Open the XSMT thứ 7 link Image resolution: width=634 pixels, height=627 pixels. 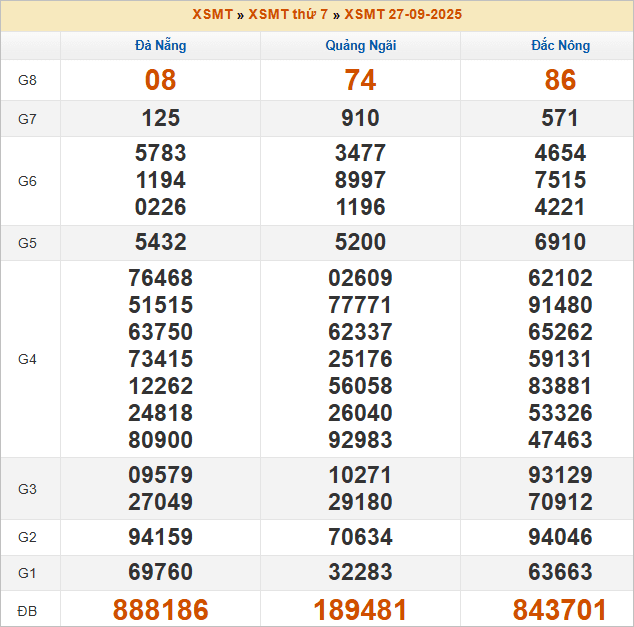click(290, 15)
